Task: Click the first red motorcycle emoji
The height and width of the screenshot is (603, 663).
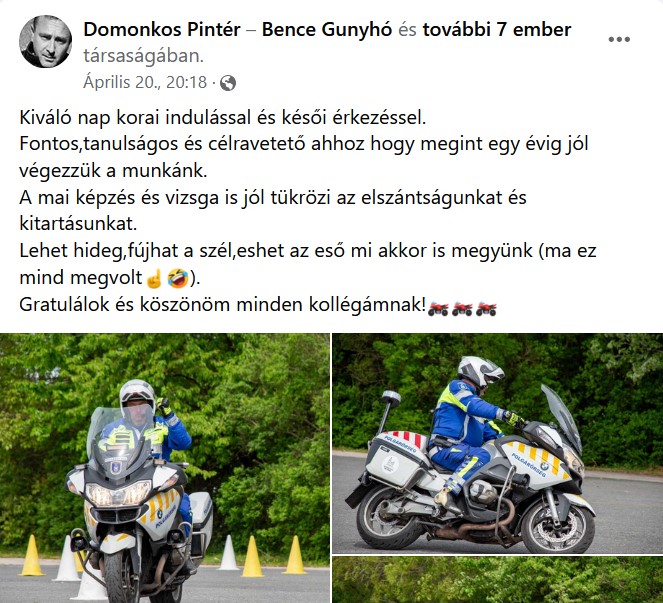Action: click(x=438, y=309)
